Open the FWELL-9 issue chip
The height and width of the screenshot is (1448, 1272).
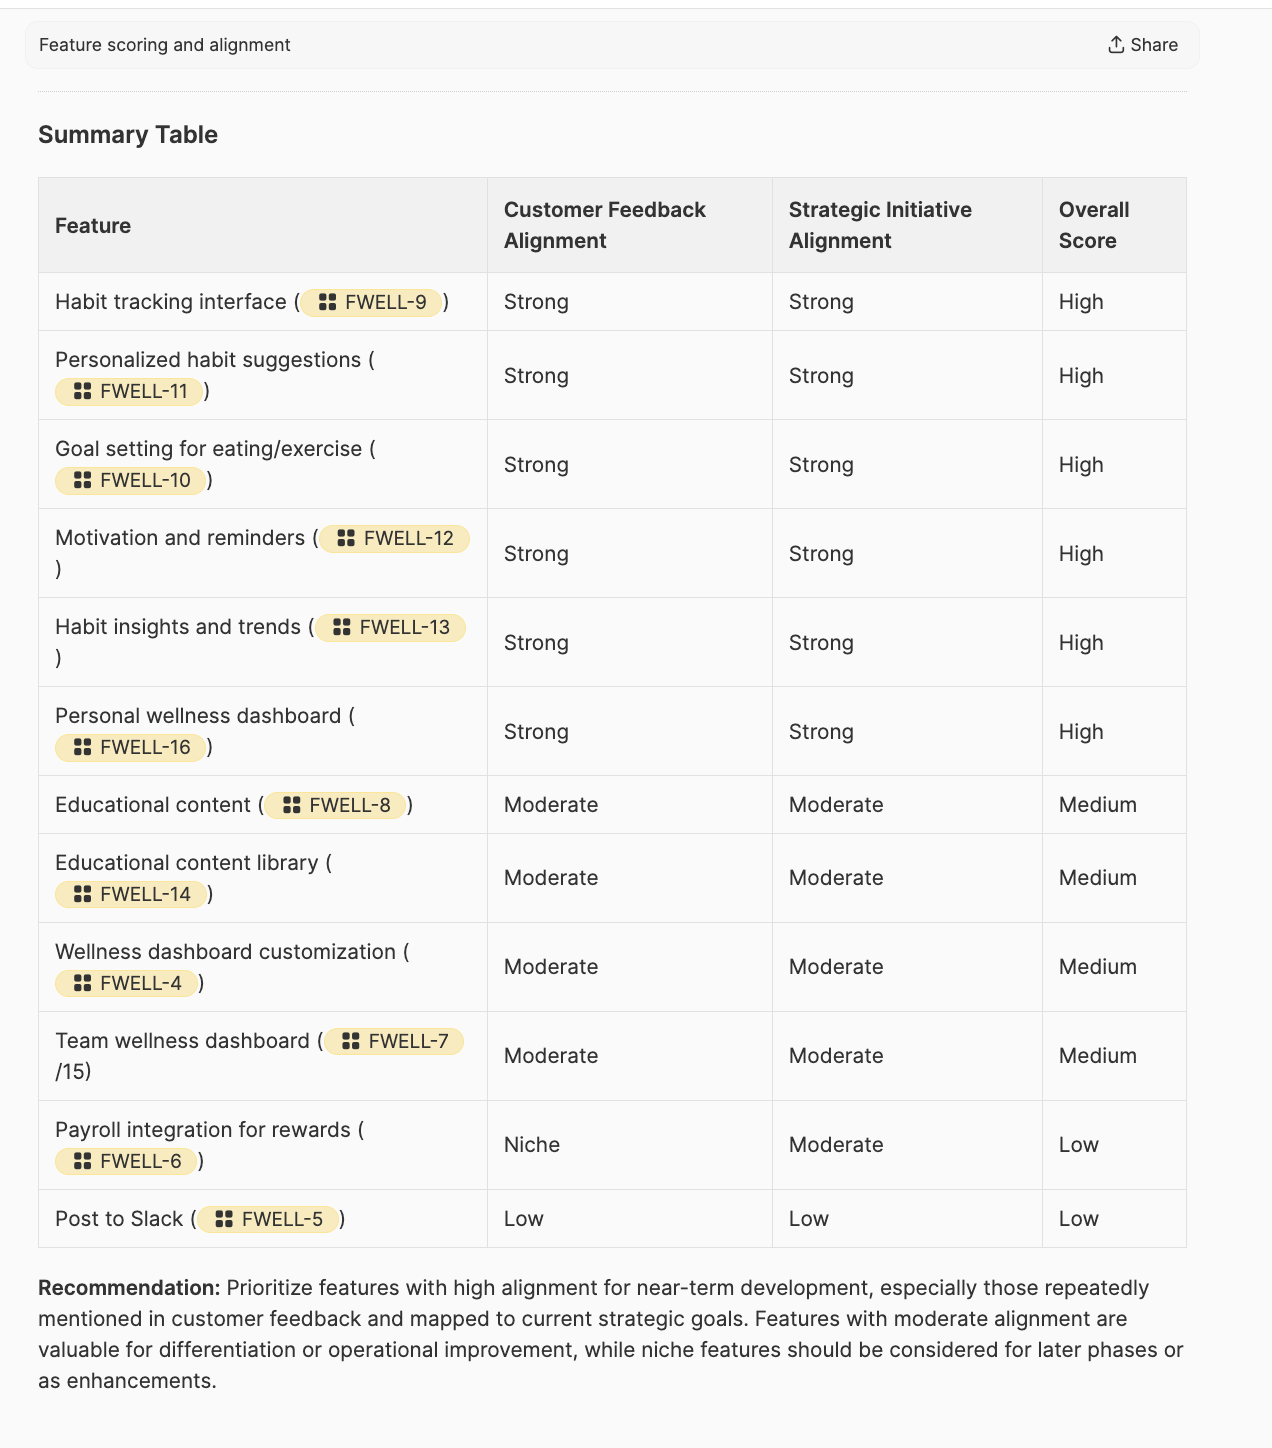click(372, 302)
